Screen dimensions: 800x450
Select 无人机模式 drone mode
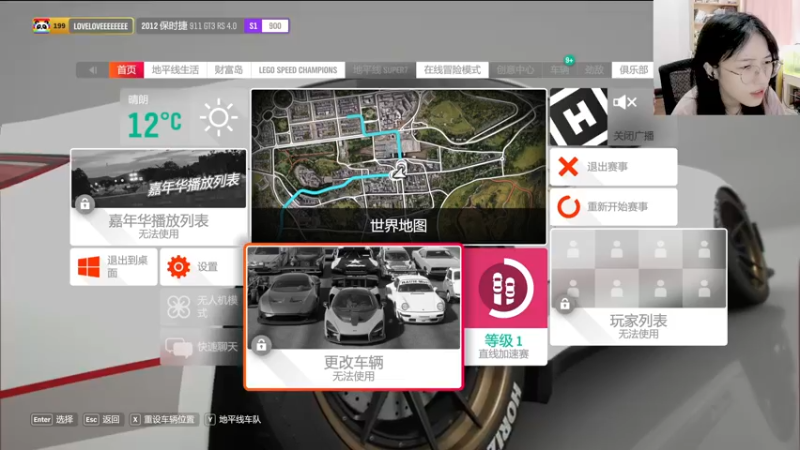[x=202, y=307]
